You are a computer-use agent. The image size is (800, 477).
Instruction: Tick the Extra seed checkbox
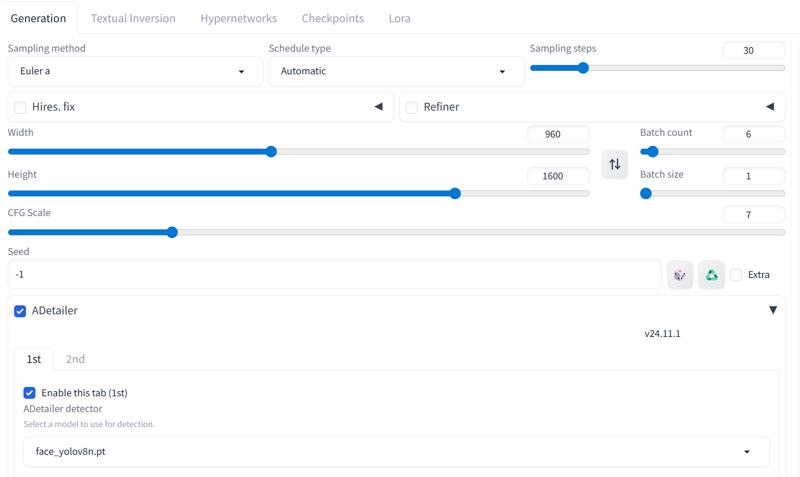[x=736, y=274]
